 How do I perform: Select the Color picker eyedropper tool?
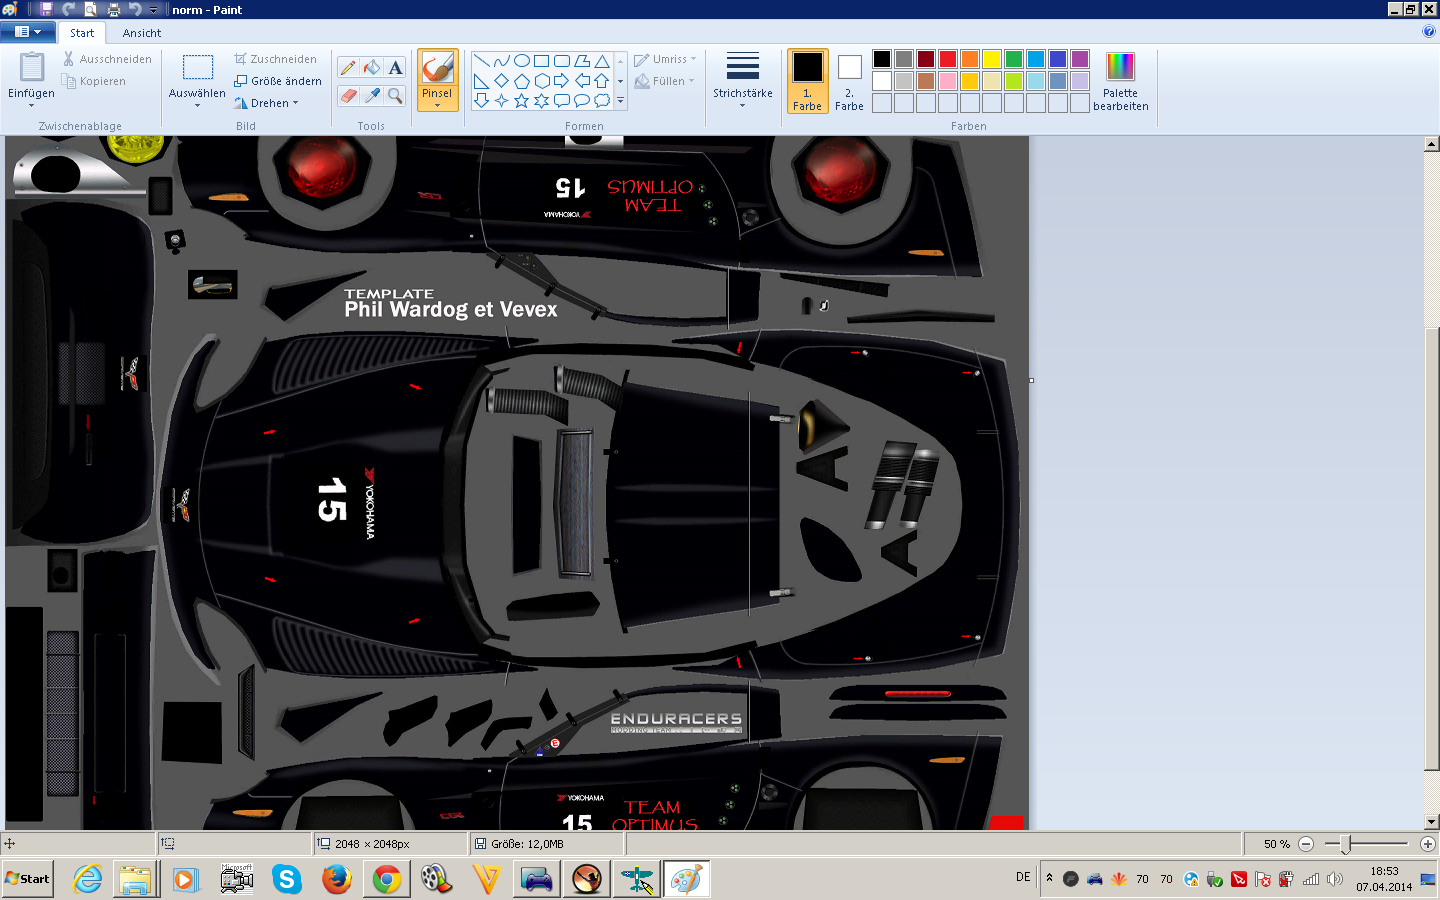[372, 96]
